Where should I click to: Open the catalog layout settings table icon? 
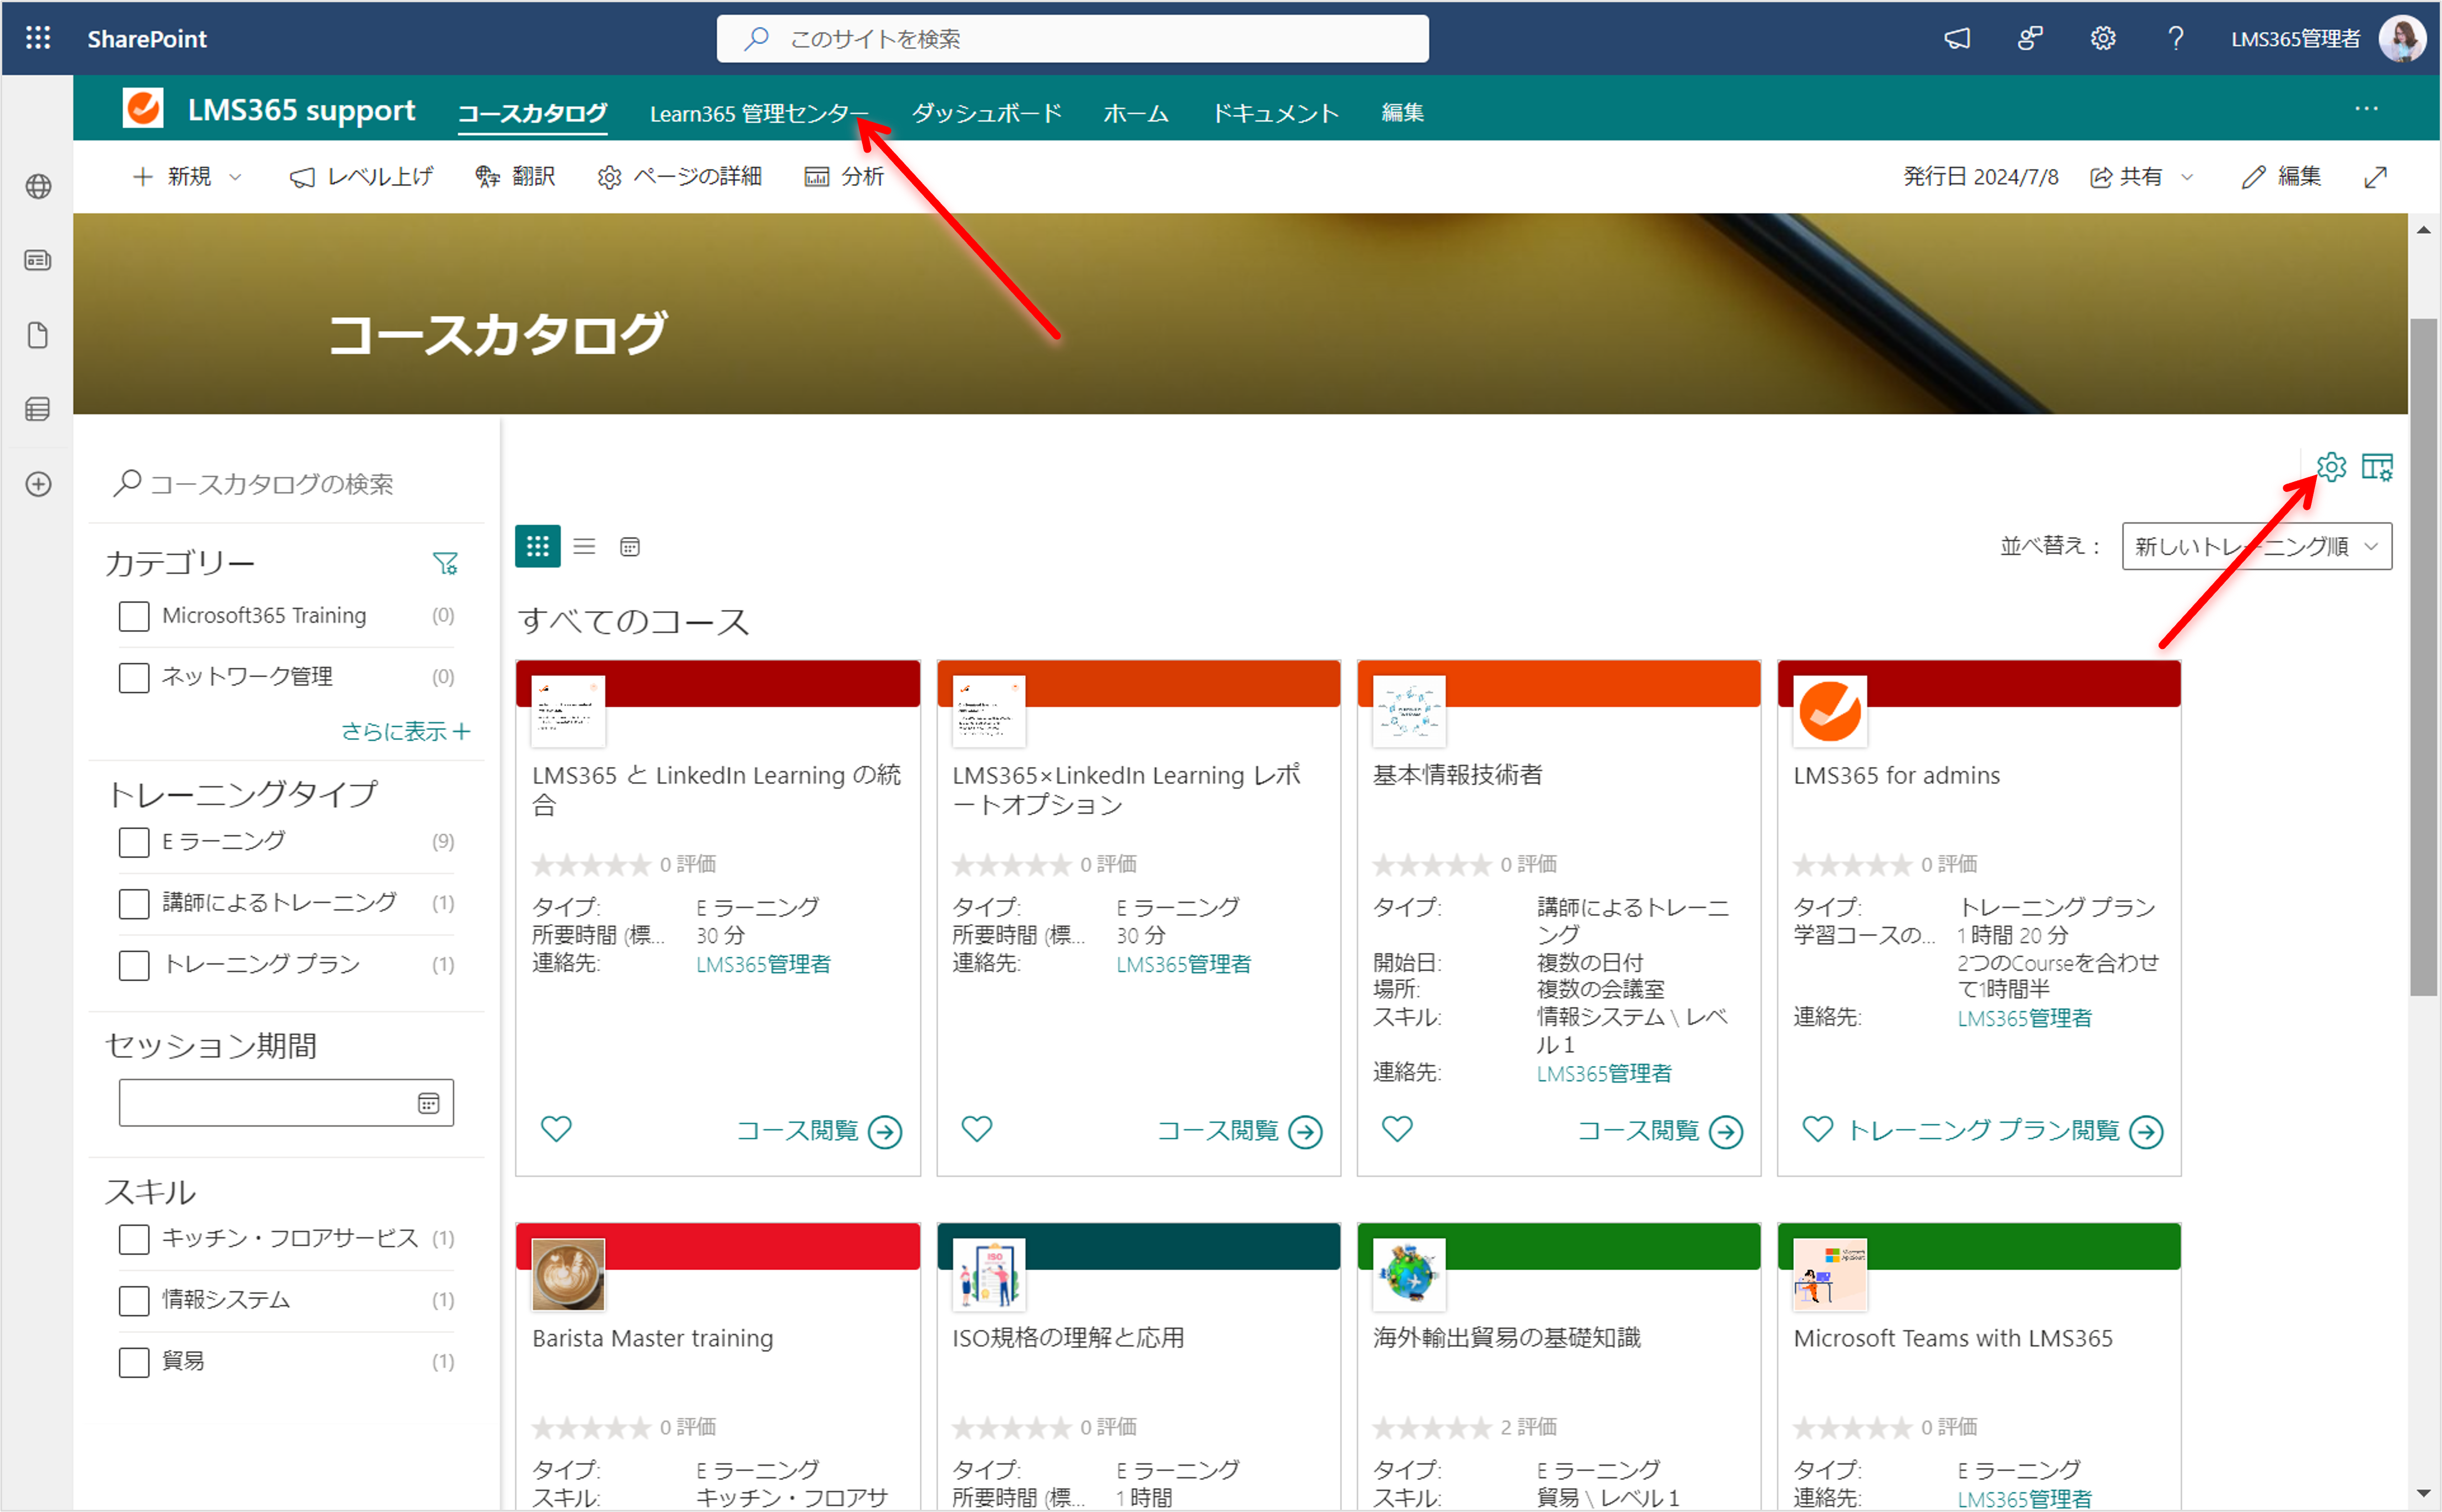coord(2377,467)
